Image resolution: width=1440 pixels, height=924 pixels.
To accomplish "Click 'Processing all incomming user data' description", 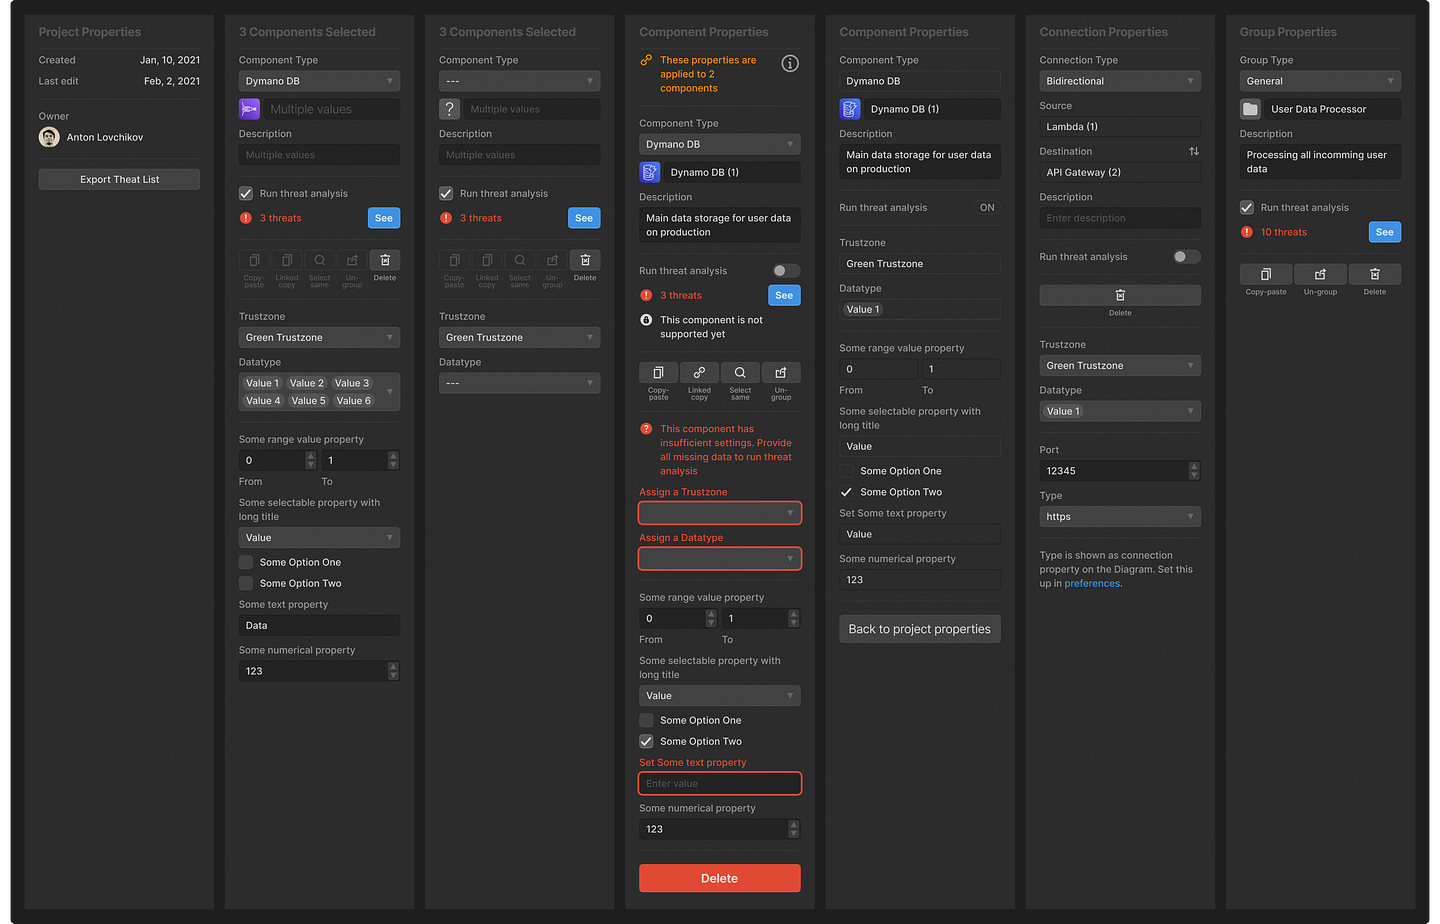I will click(1320, 162).
